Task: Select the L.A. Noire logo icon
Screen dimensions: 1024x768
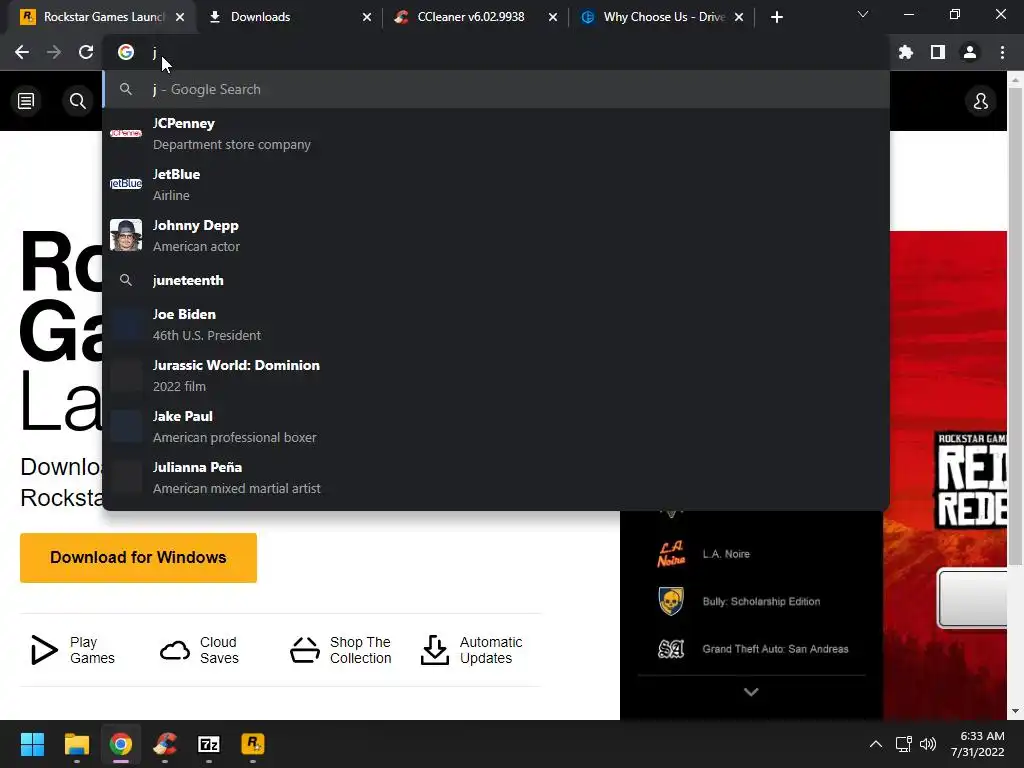Action: click(x=671, y=554)
